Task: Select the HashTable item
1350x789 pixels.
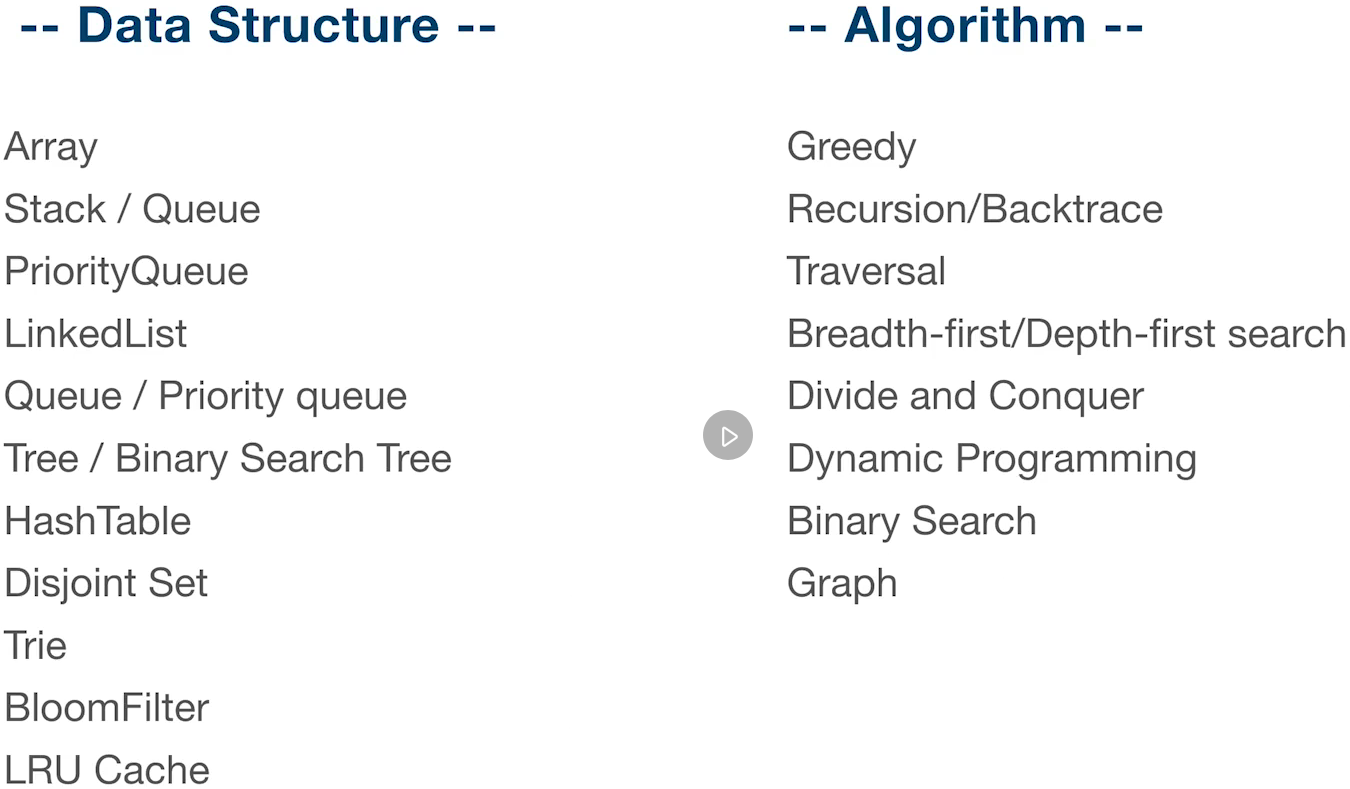Action: tap(98, 521)
